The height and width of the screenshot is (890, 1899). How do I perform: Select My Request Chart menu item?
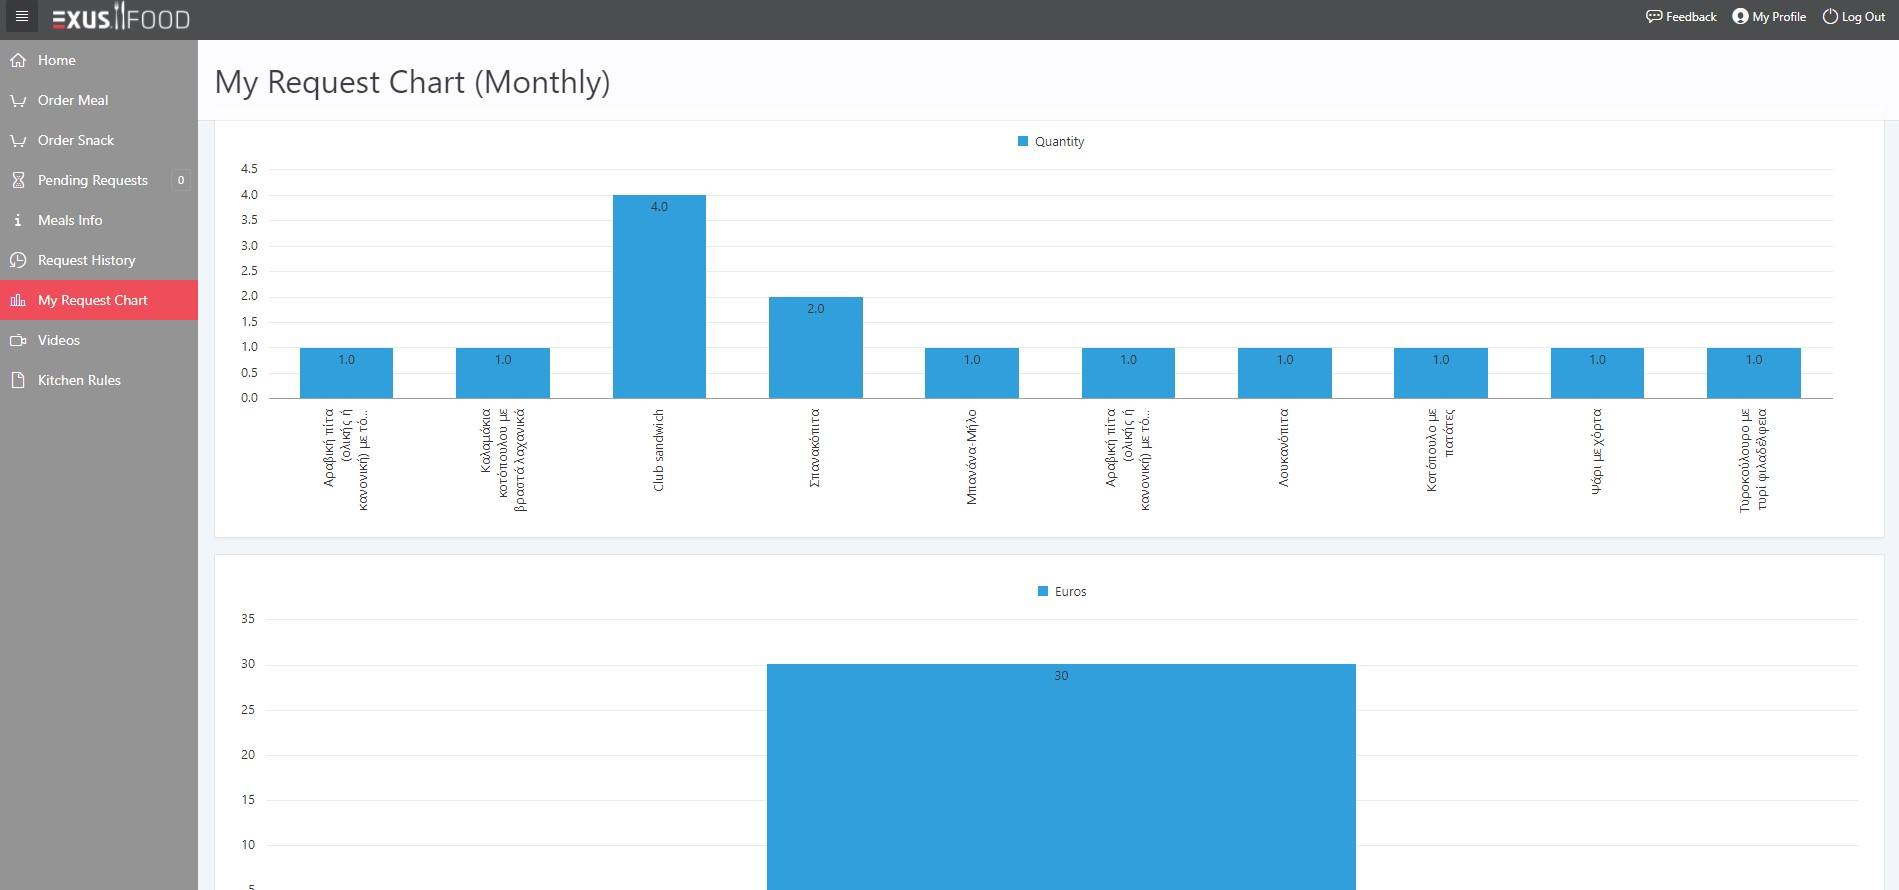click(93, 300)
